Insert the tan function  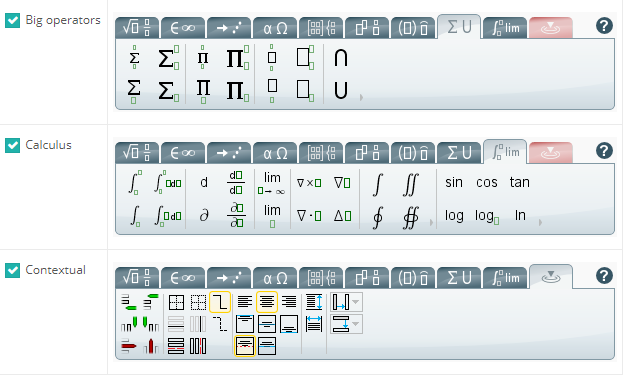[520, 182]
